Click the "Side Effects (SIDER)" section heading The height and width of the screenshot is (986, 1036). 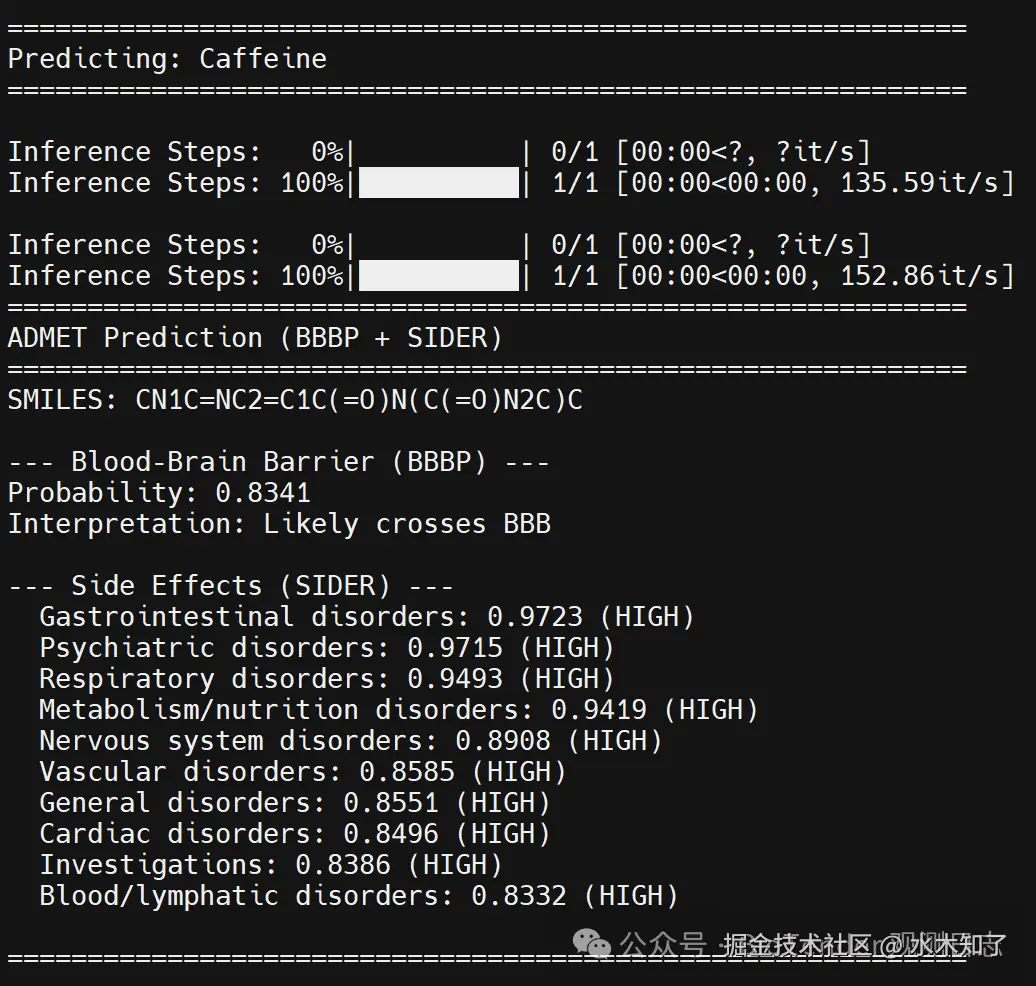click(231, 586)
